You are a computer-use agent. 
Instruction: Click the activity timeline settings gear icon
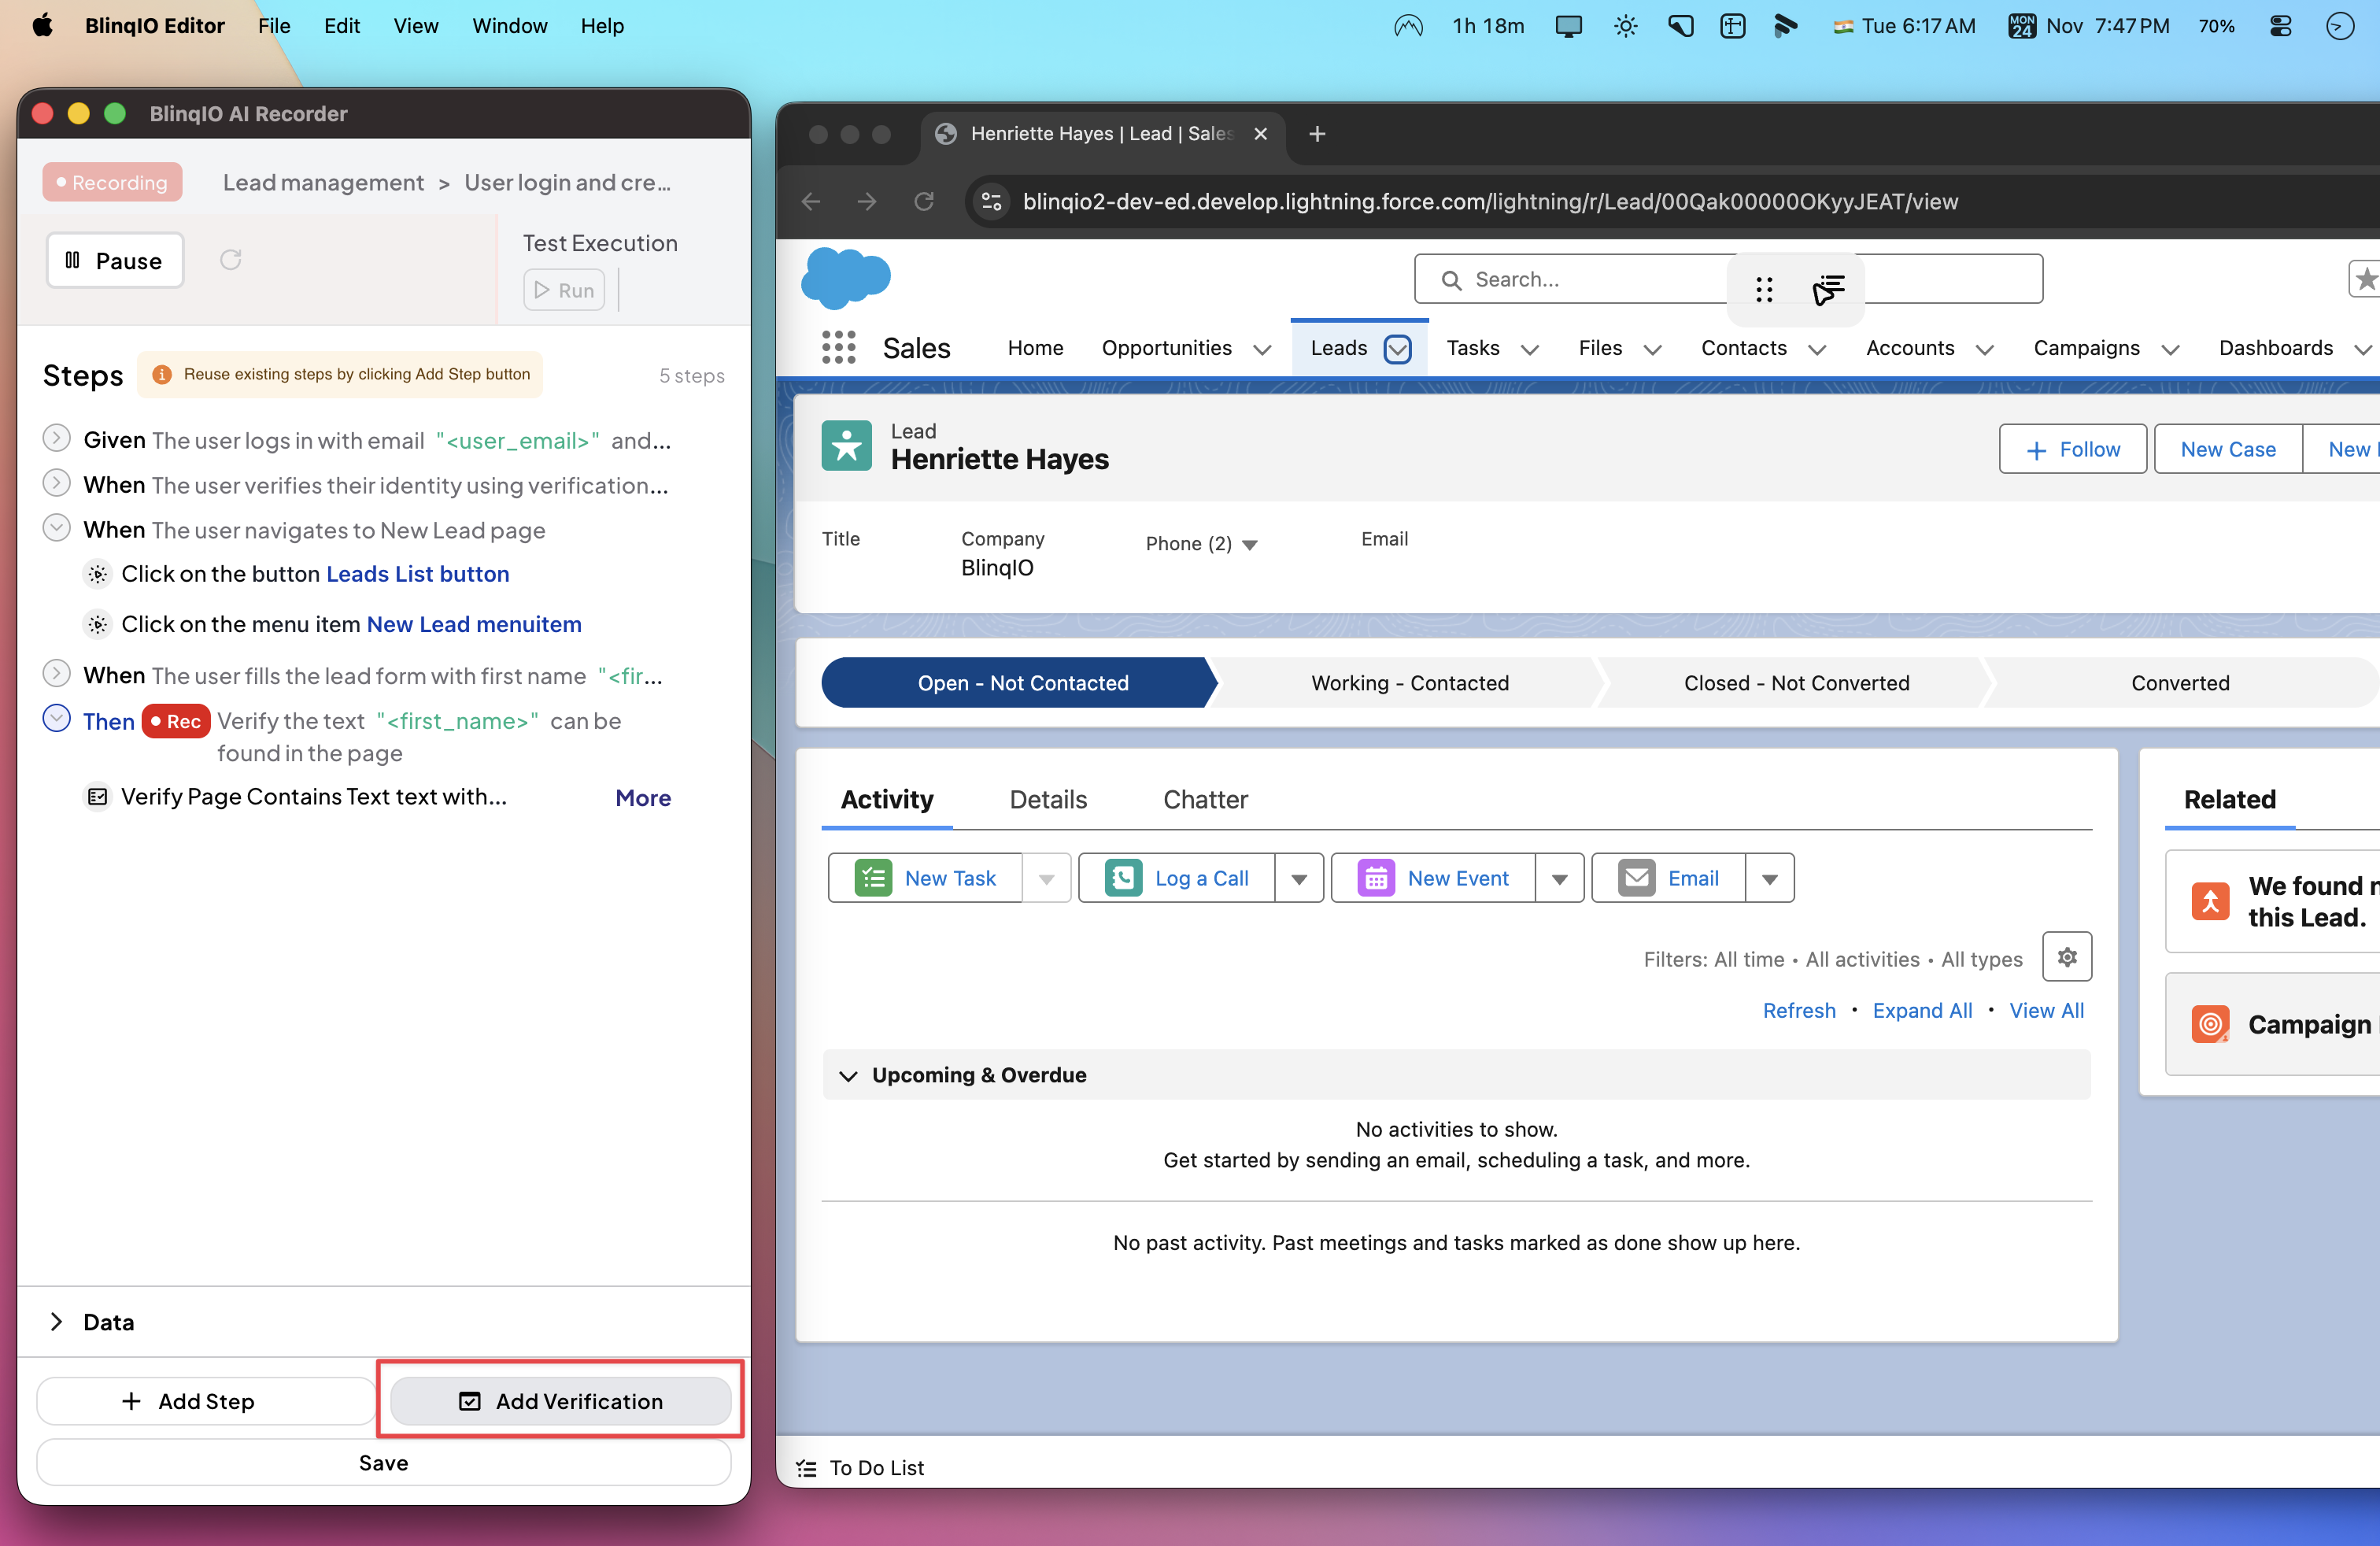coord(2066,957)
